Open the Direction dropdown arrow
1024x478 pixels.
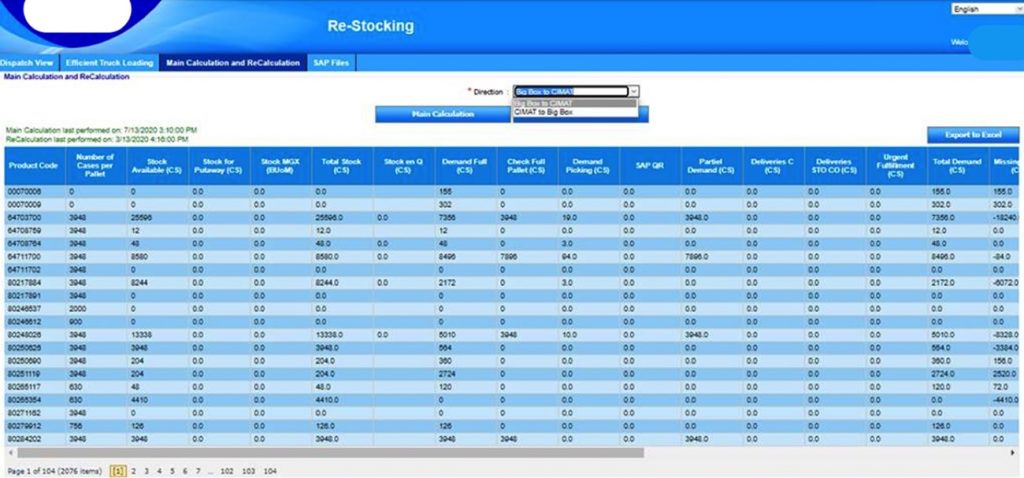634,92
